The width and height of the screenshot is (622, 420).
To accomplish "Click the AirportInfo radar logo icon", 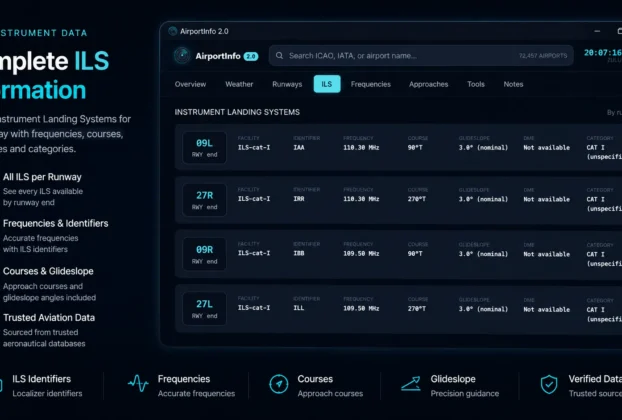I will (182, 56).
